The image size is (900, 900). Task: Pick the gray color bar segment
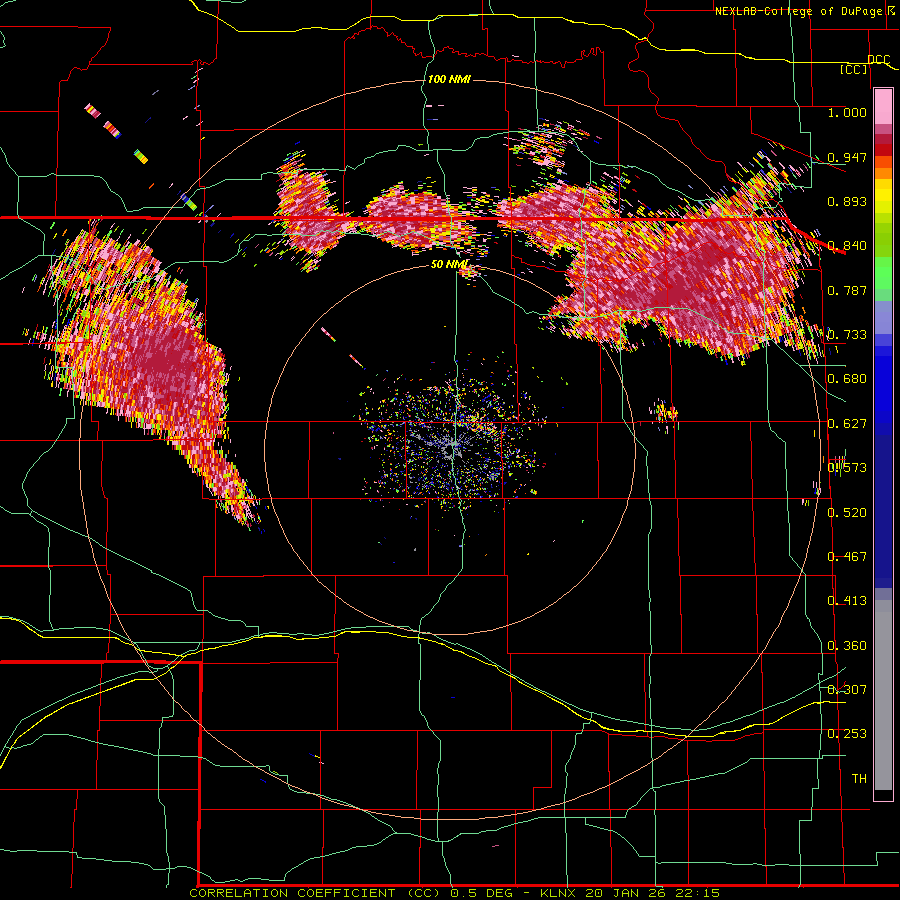click(883, 695)
